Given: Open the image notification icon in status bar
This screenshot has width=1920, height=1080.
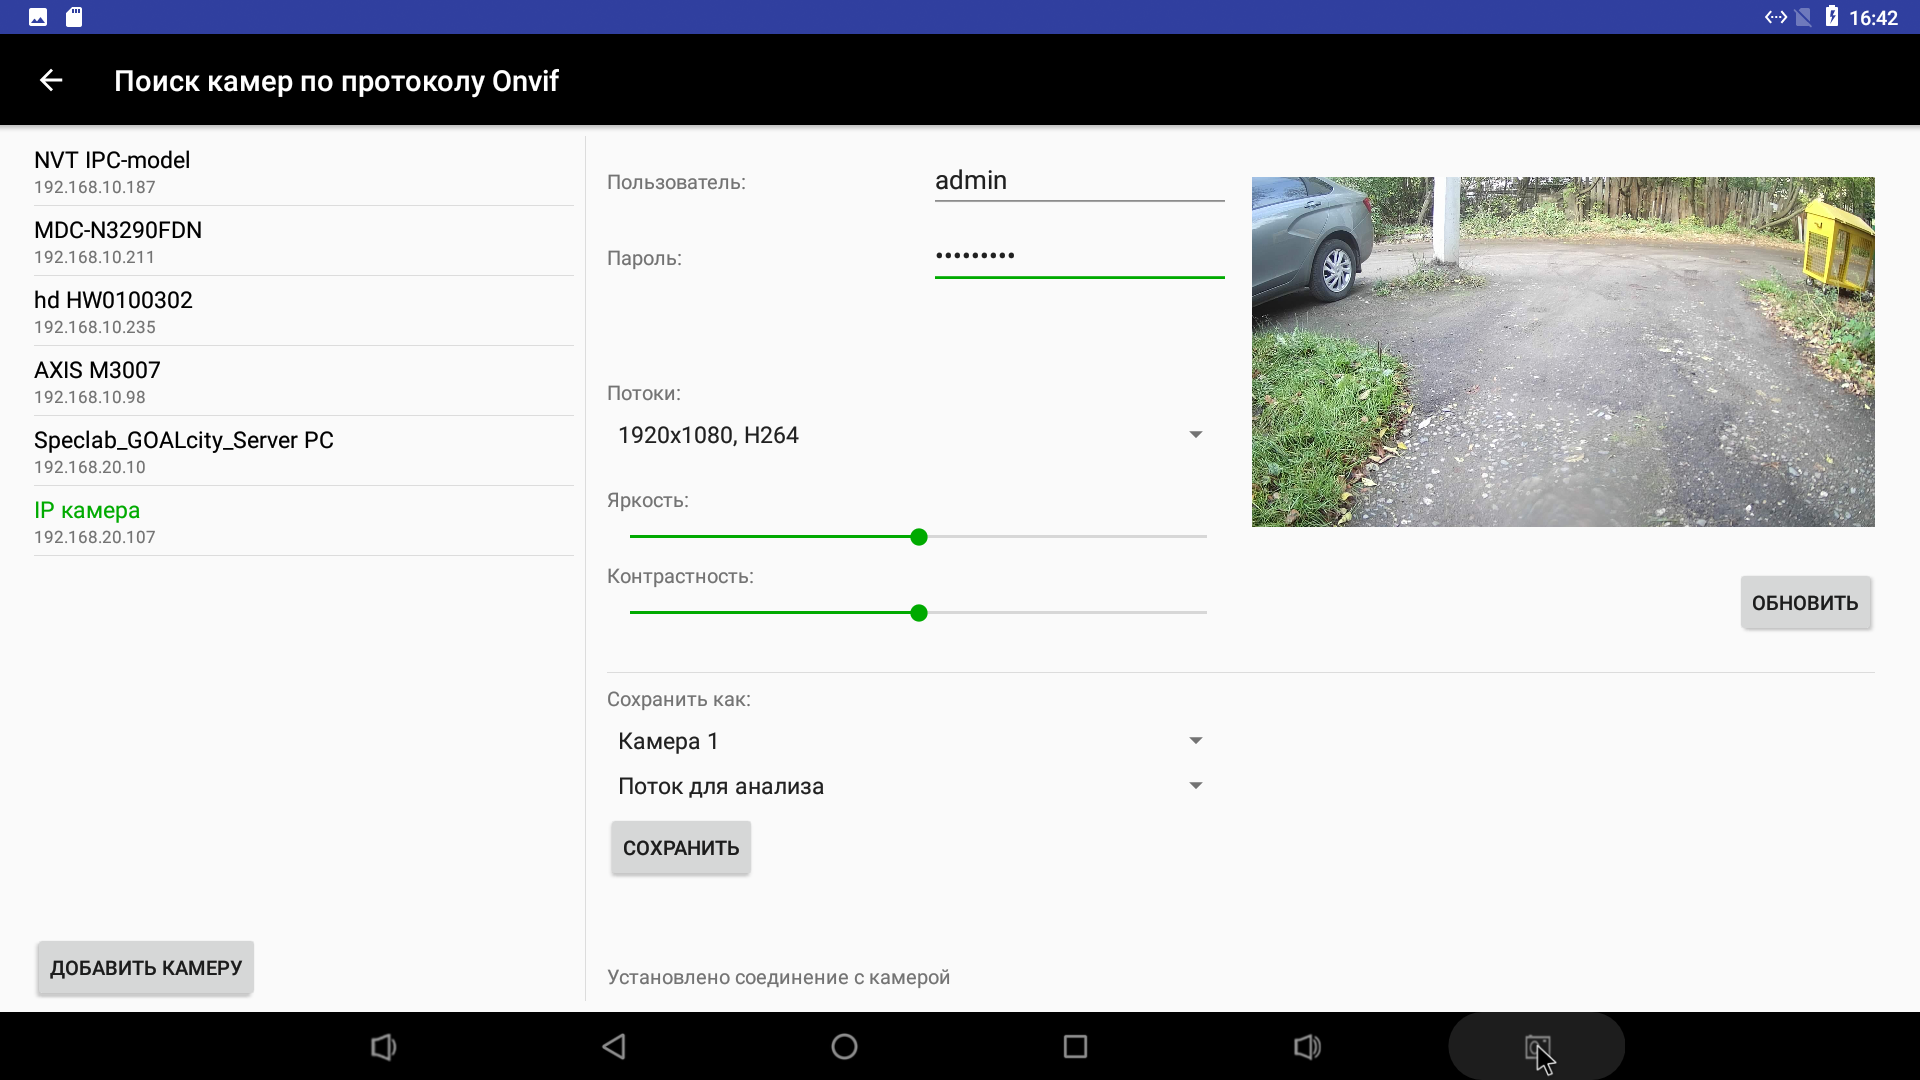Looking at the screenshot, I should tap(38, 17).
